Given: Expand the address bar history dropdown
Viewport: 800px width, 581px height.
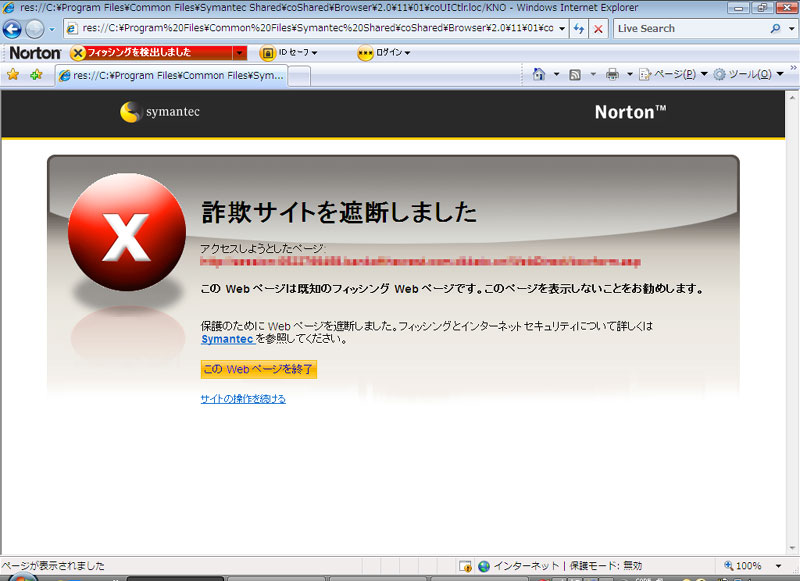Looking at the screenshot, I should pos(562,29).
